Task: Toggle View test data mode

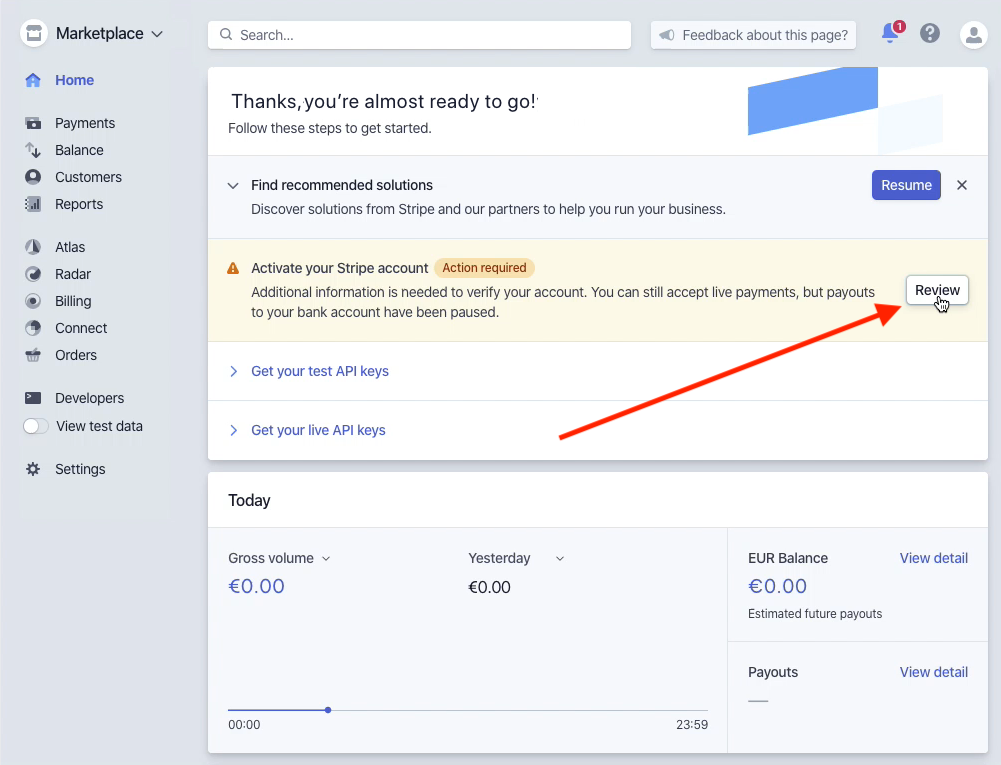Action: point(35,425)
